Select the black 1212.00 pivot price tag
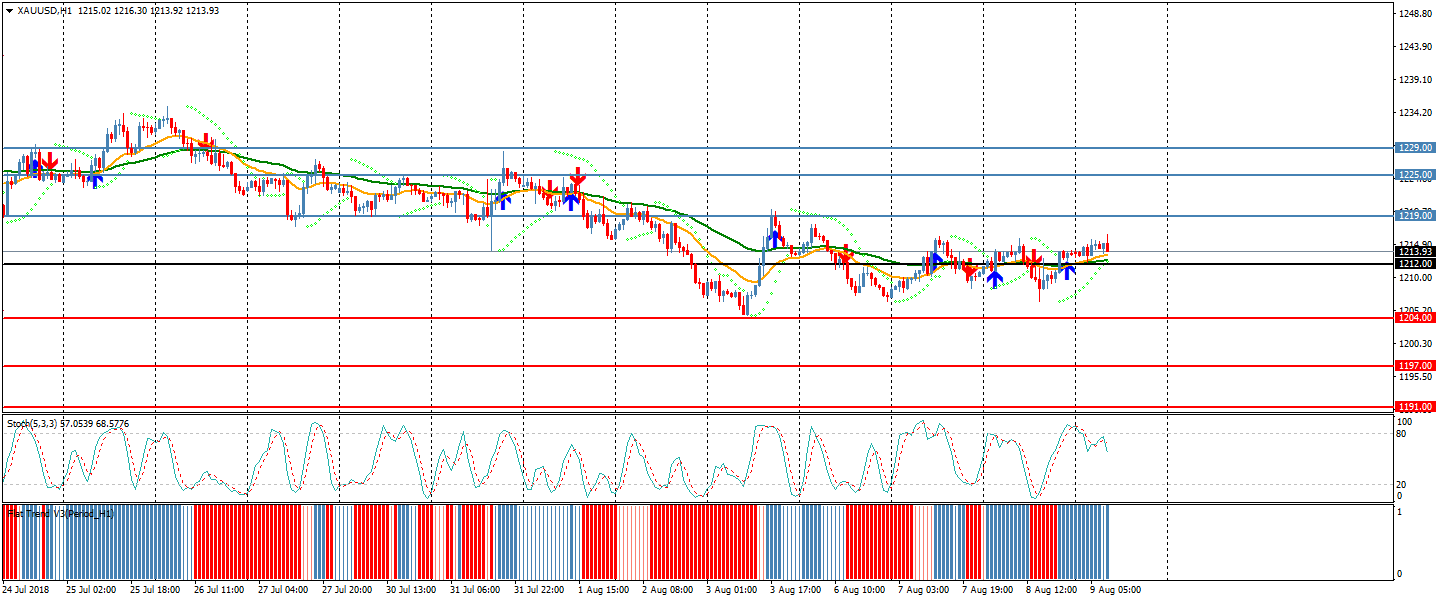The image size is (1436, 601). (1415, 264)
